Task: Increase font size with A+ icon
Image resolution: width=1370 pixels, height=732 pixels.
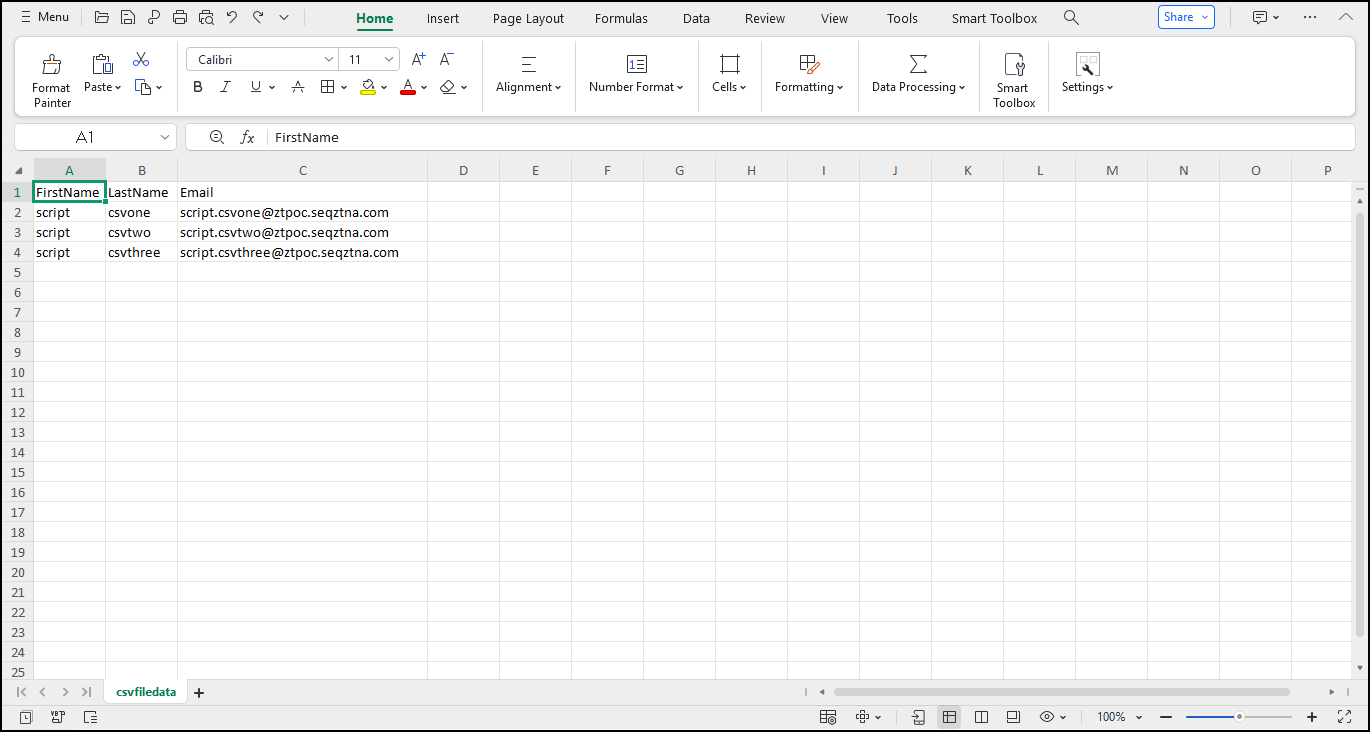Action: [419, 60]
